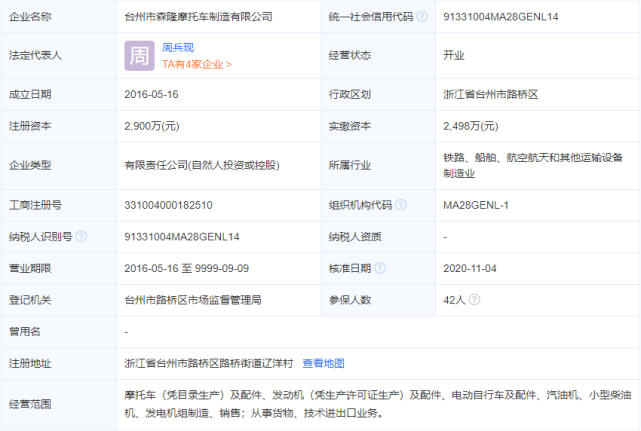The height and width of the screenshot is (431, 641).
Task: Select registration number 331004000182510
Action: [x=168, y=205]
